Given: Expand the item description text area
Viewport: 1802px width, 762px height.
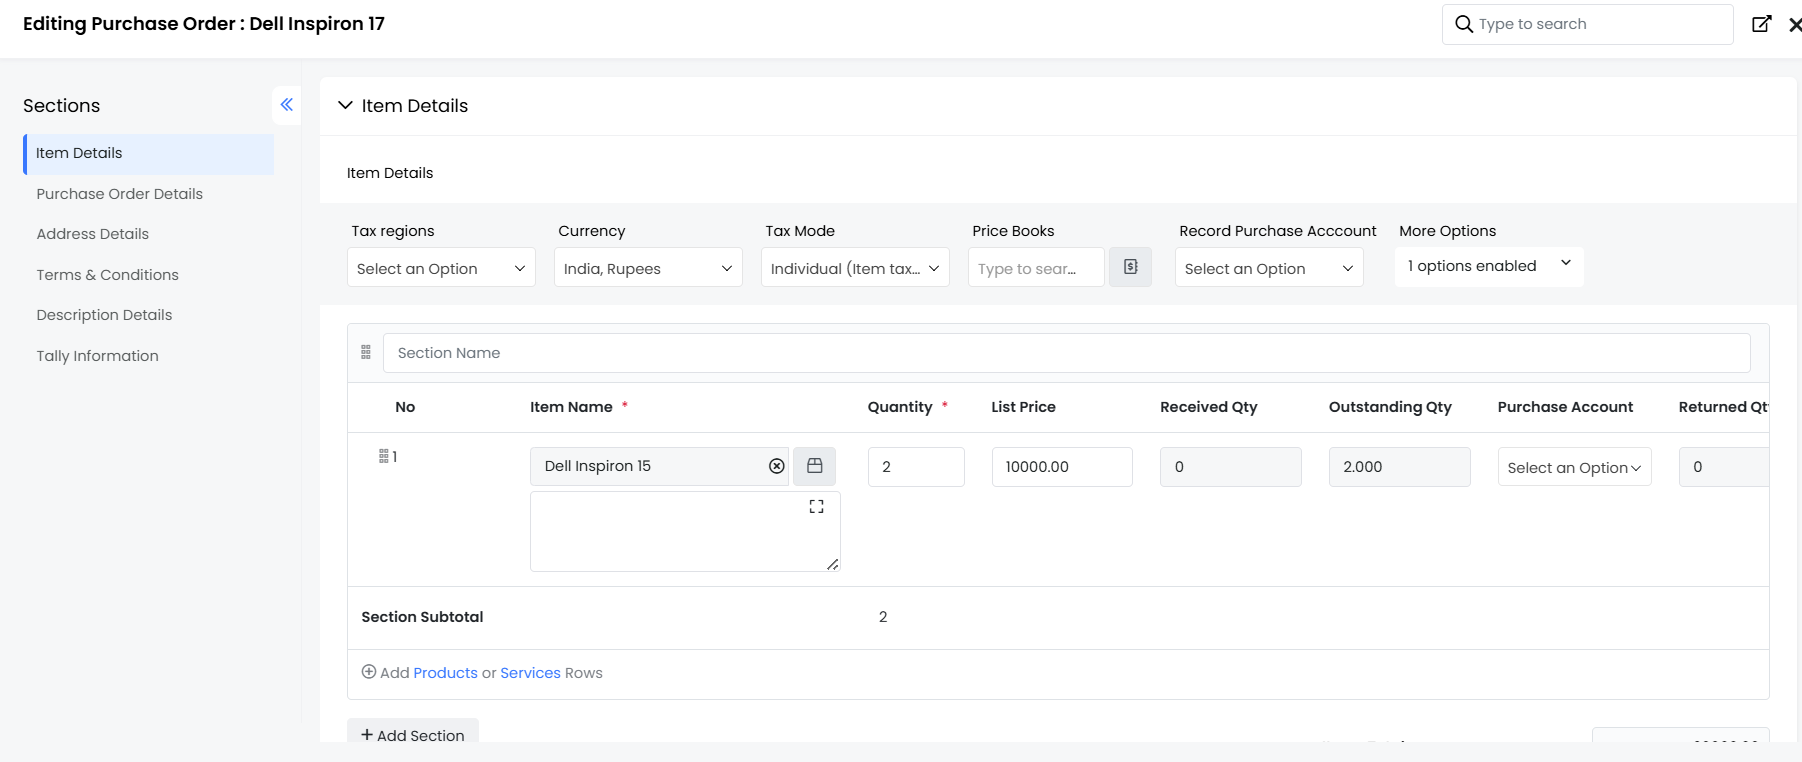Looking at the screenshot, I should [x=816, y=507].
